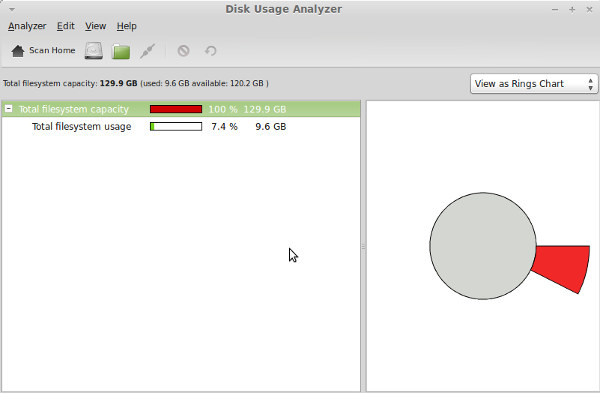Click the 129.9 GB size in the selected row
The width and height of the screenshot is (600, 393).
point(265,109)
